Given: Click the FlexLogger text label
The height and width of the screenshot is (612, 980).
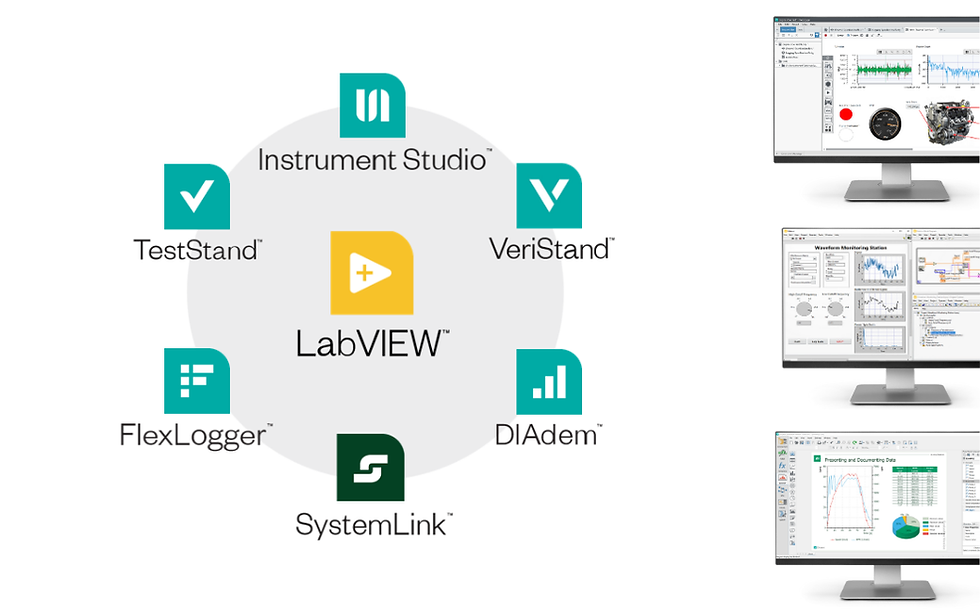Looking at the screenshot, I should pos(196,436).
